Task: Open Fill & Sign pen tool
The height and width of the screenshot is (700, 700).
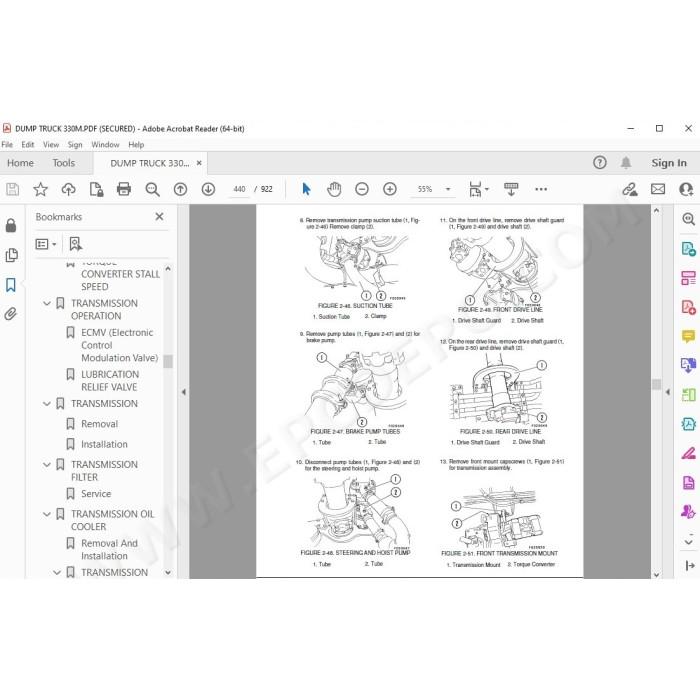Action: (688, 453)
